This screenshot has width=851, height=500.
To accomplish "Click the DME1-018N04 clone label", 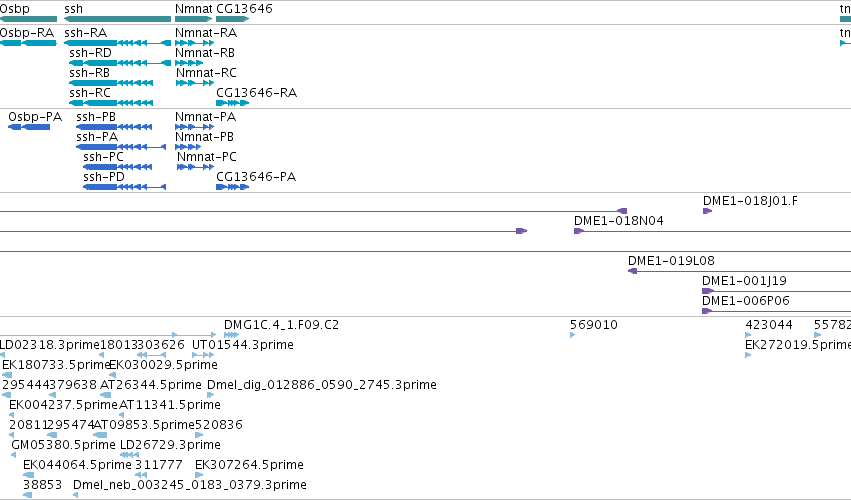I will 619,221.
